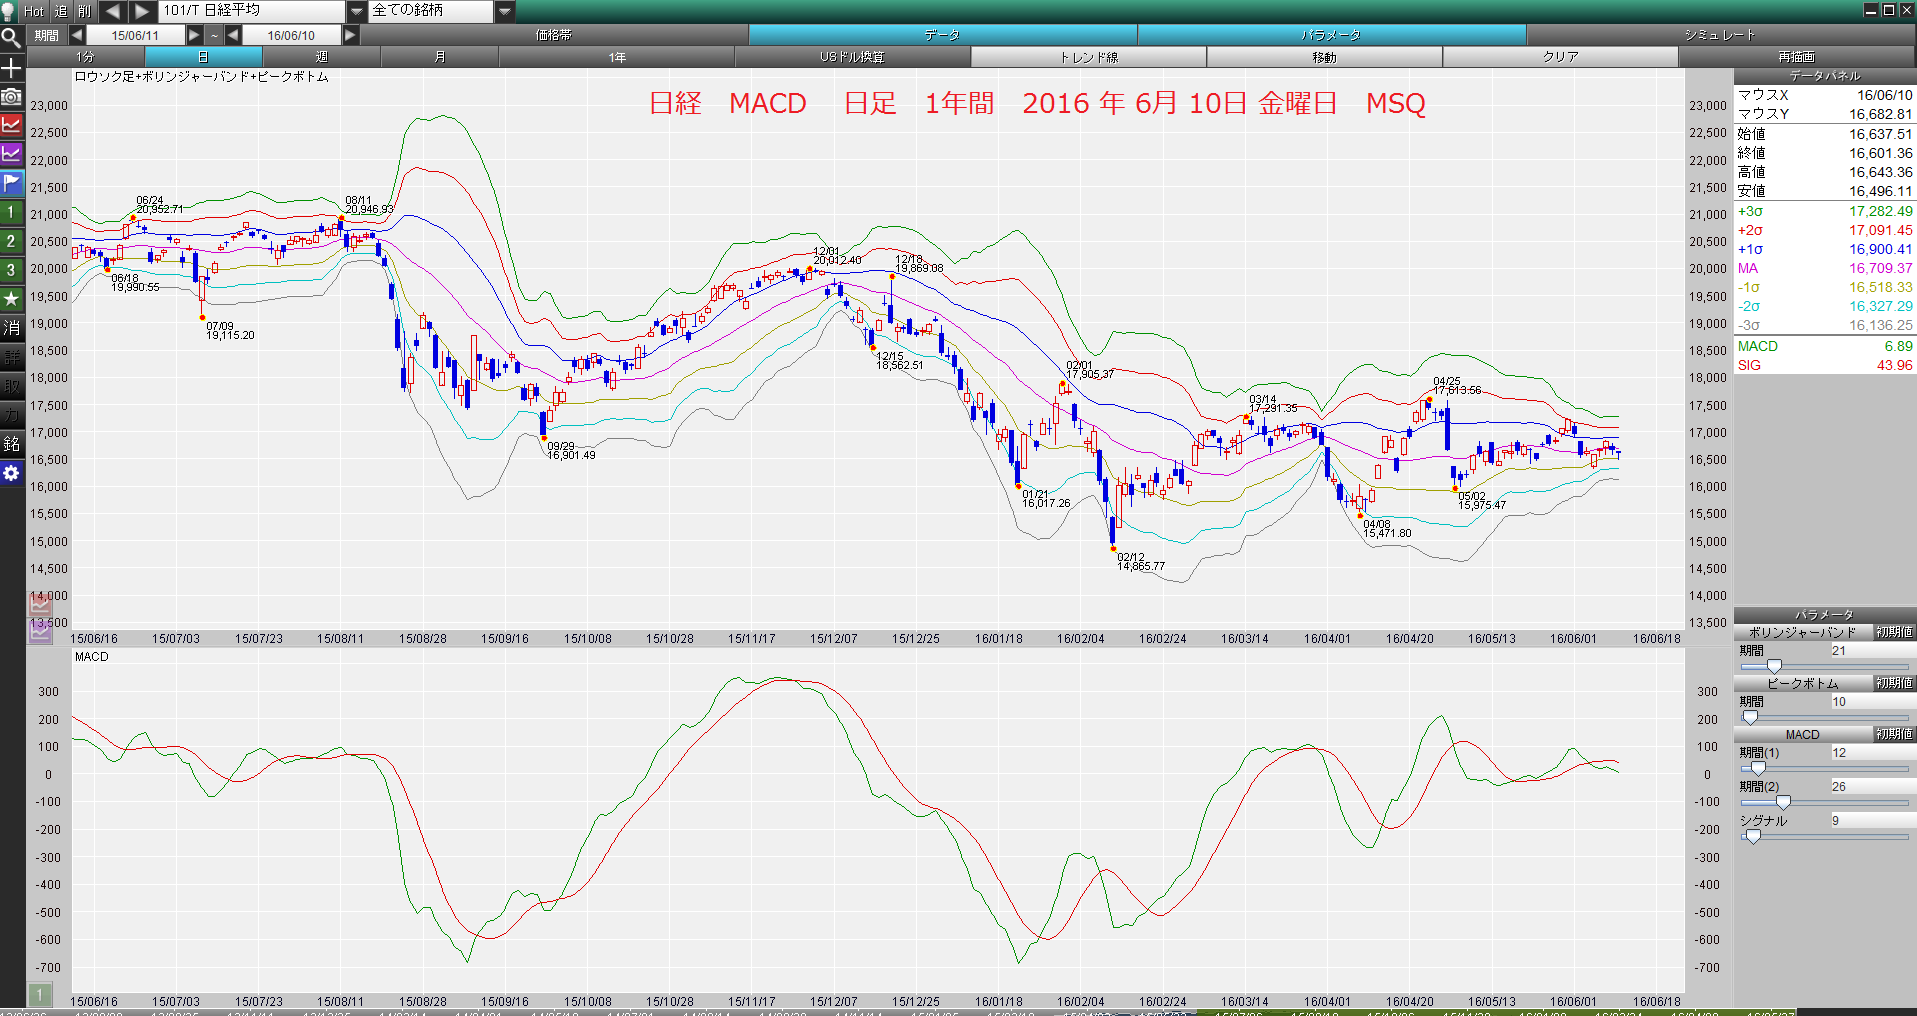Go to the next stock with the right arrow
Image resolution: width=1917 pixels, height=1016 pixels.
click(x=142, y=11)
